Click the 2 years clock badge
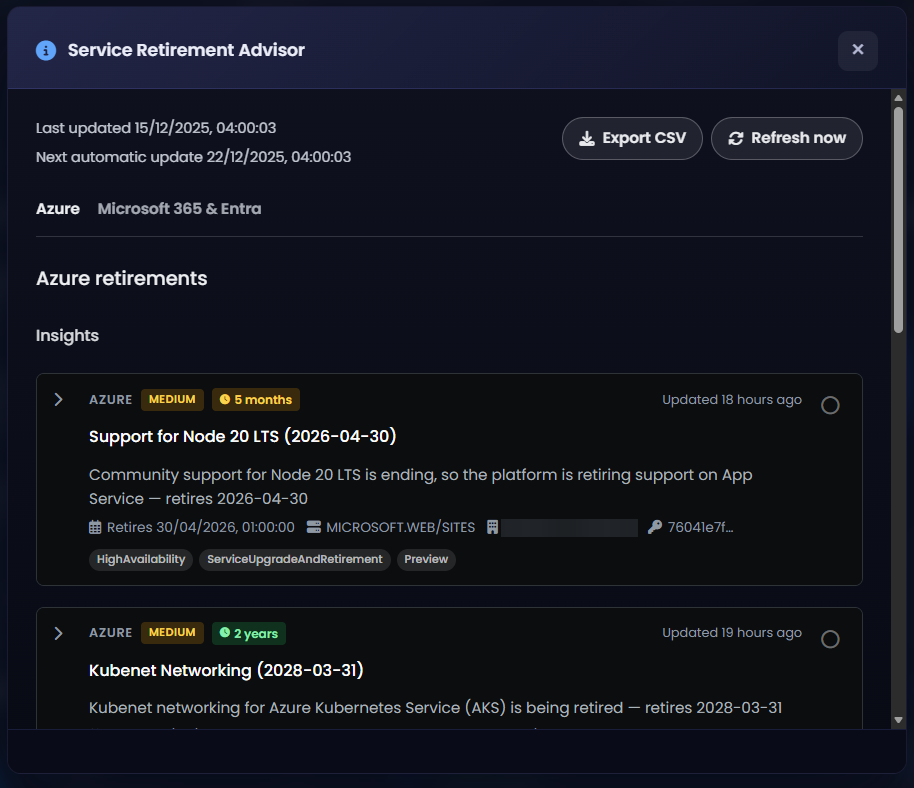 [x=249, y=633]
